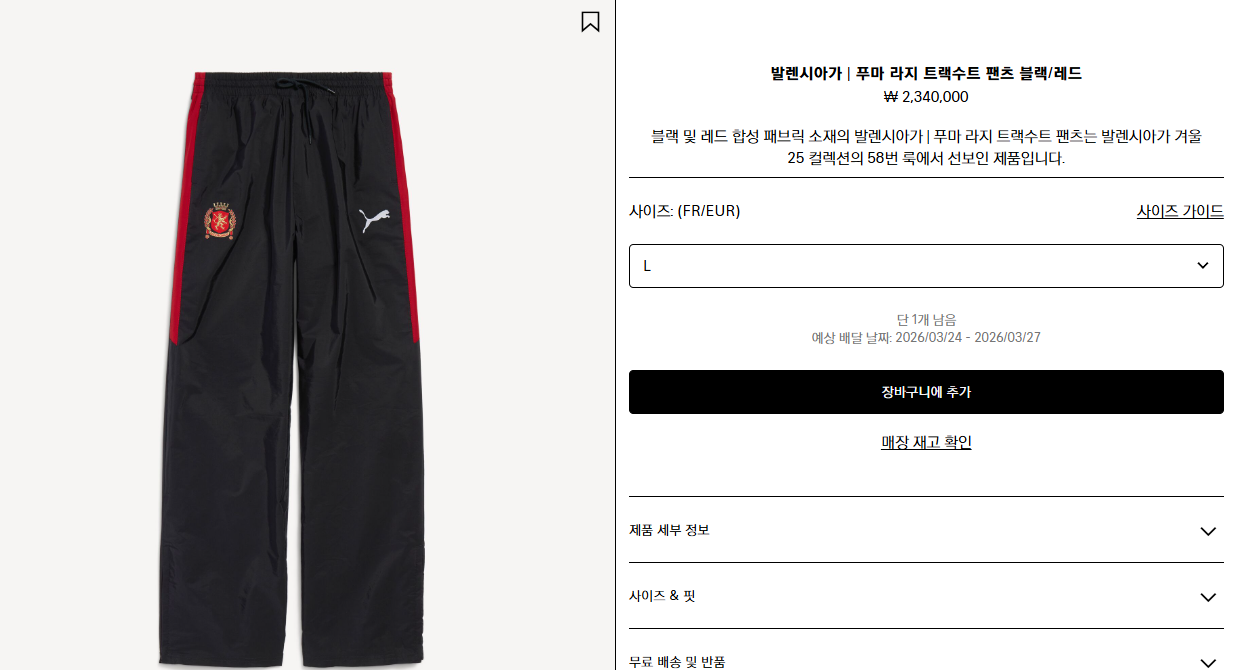
Task: Click the black track pants product image
Action: [x=290, y=370]
